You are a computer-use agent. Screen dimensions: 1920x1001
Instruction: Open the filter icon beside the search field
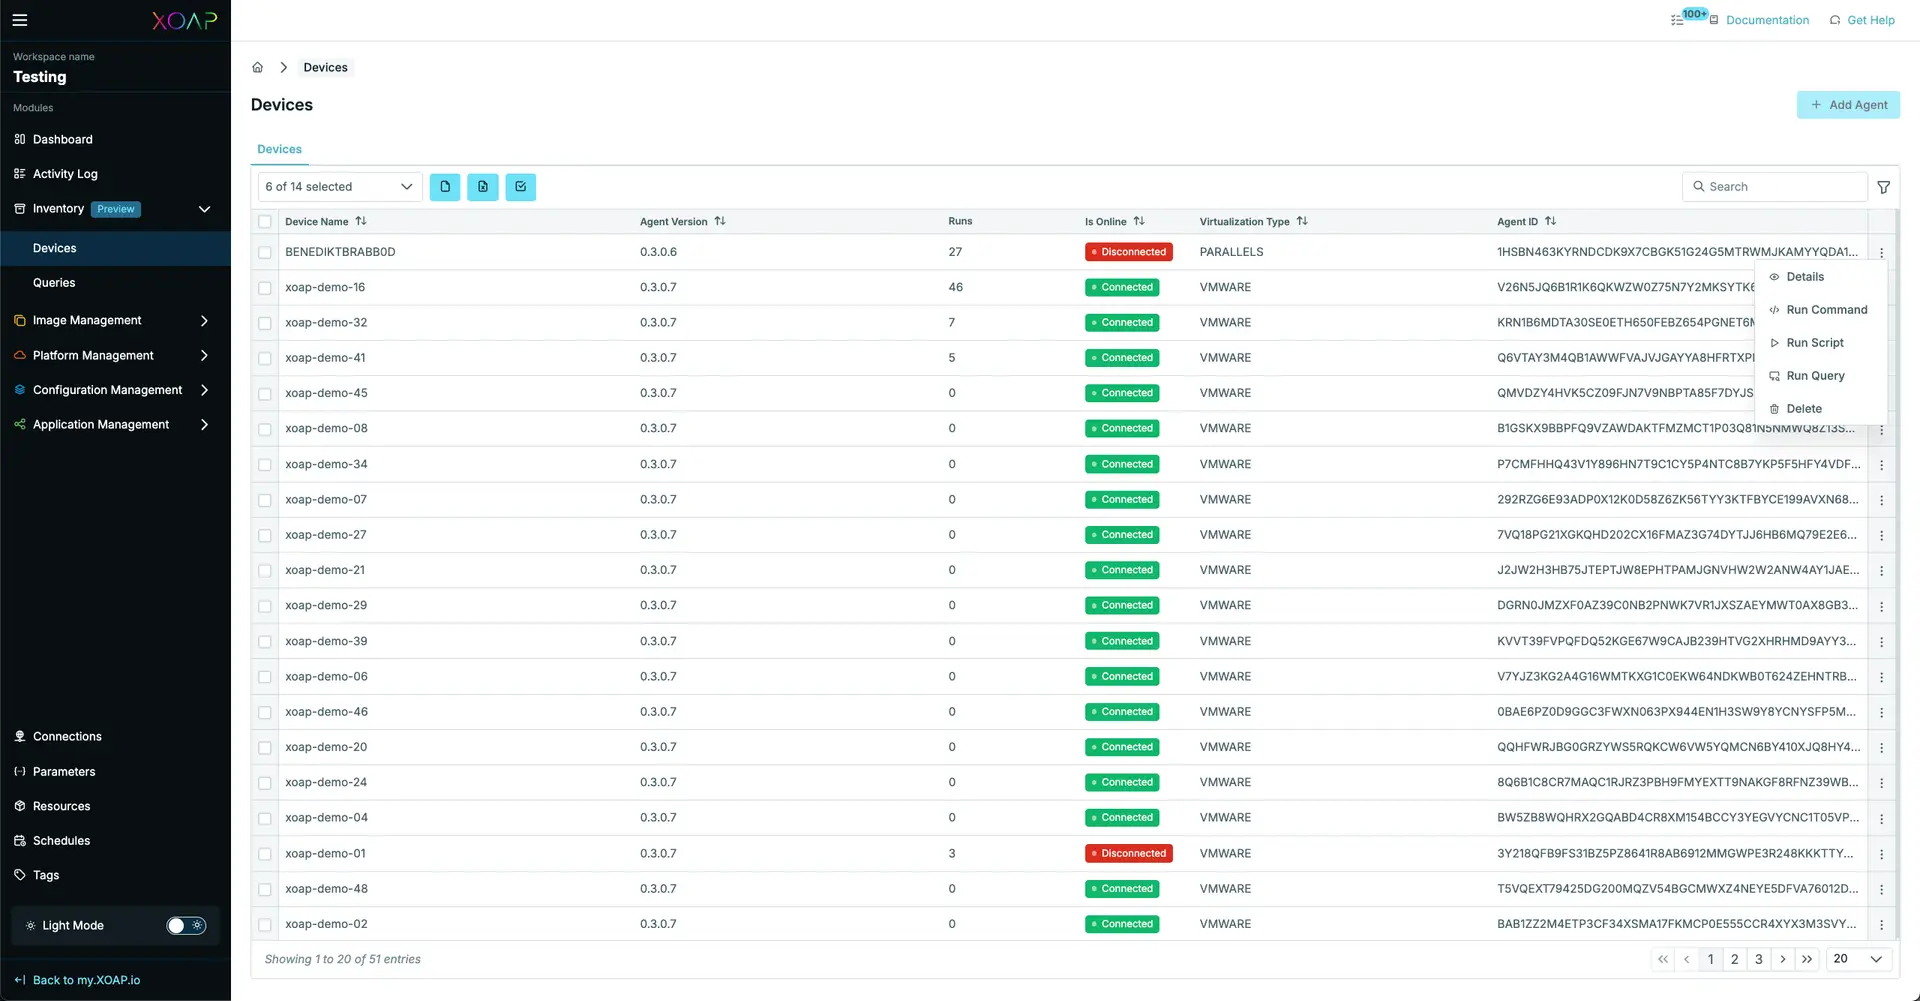(1884, 187)
